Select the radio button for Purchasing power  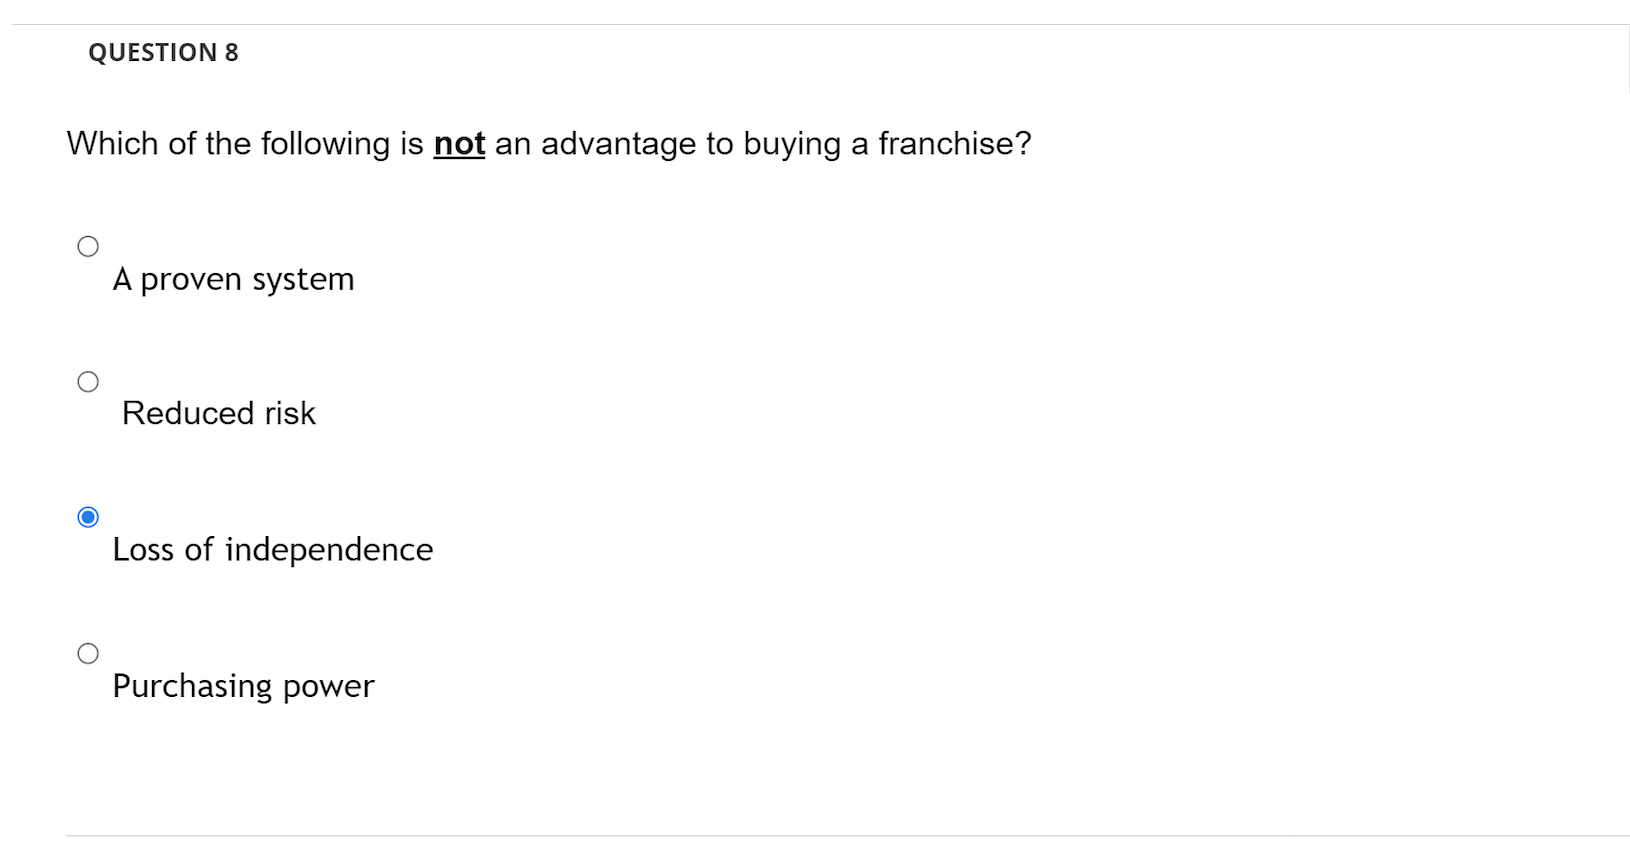pyautogui.click(x=89, y=652)
